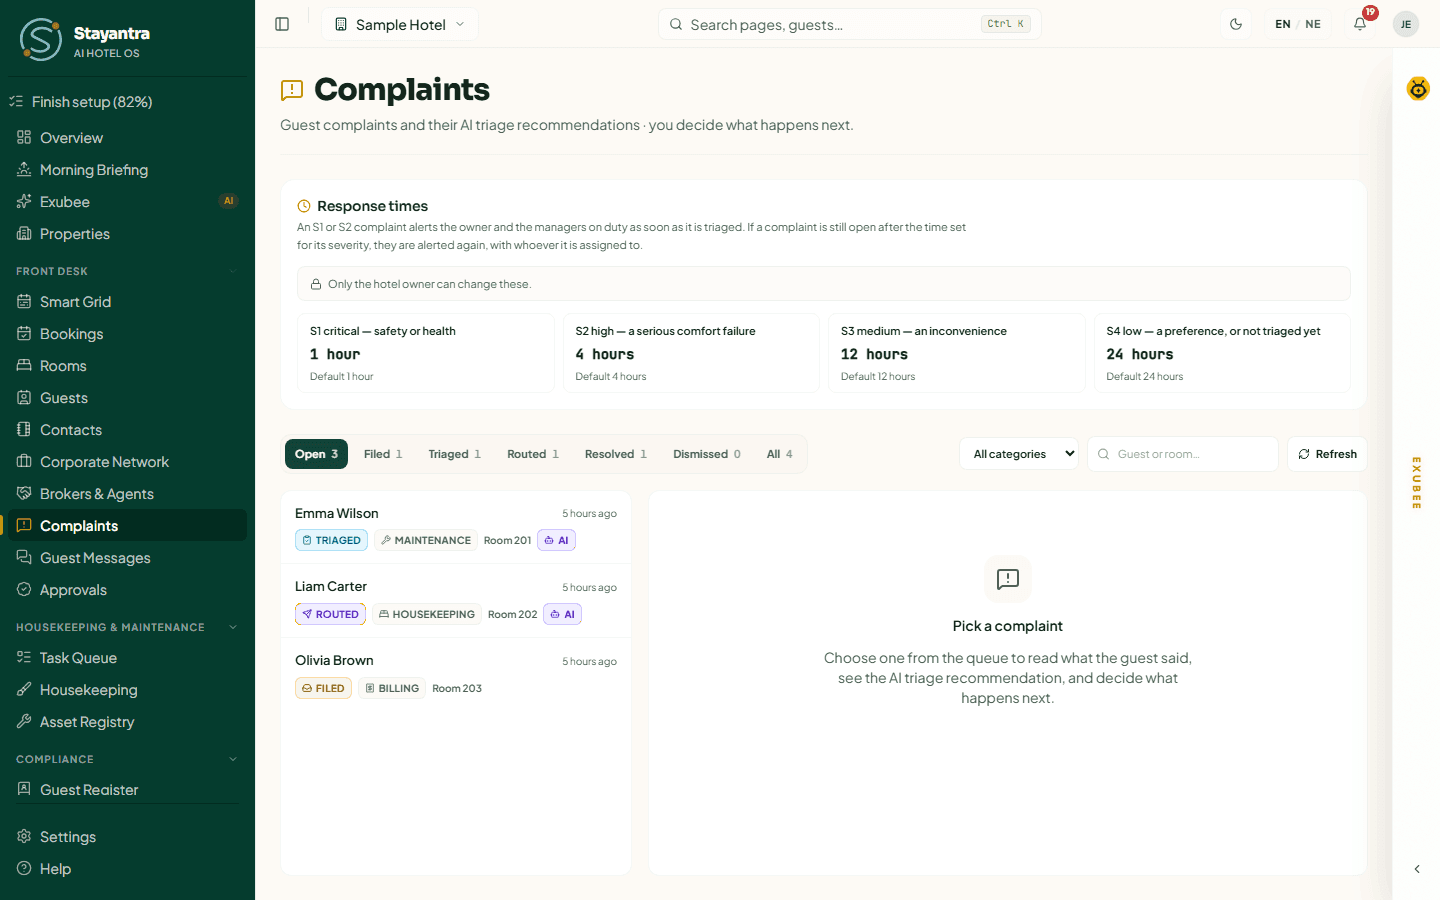
Task: Open Task Queue page
Action: coord(127,658)
